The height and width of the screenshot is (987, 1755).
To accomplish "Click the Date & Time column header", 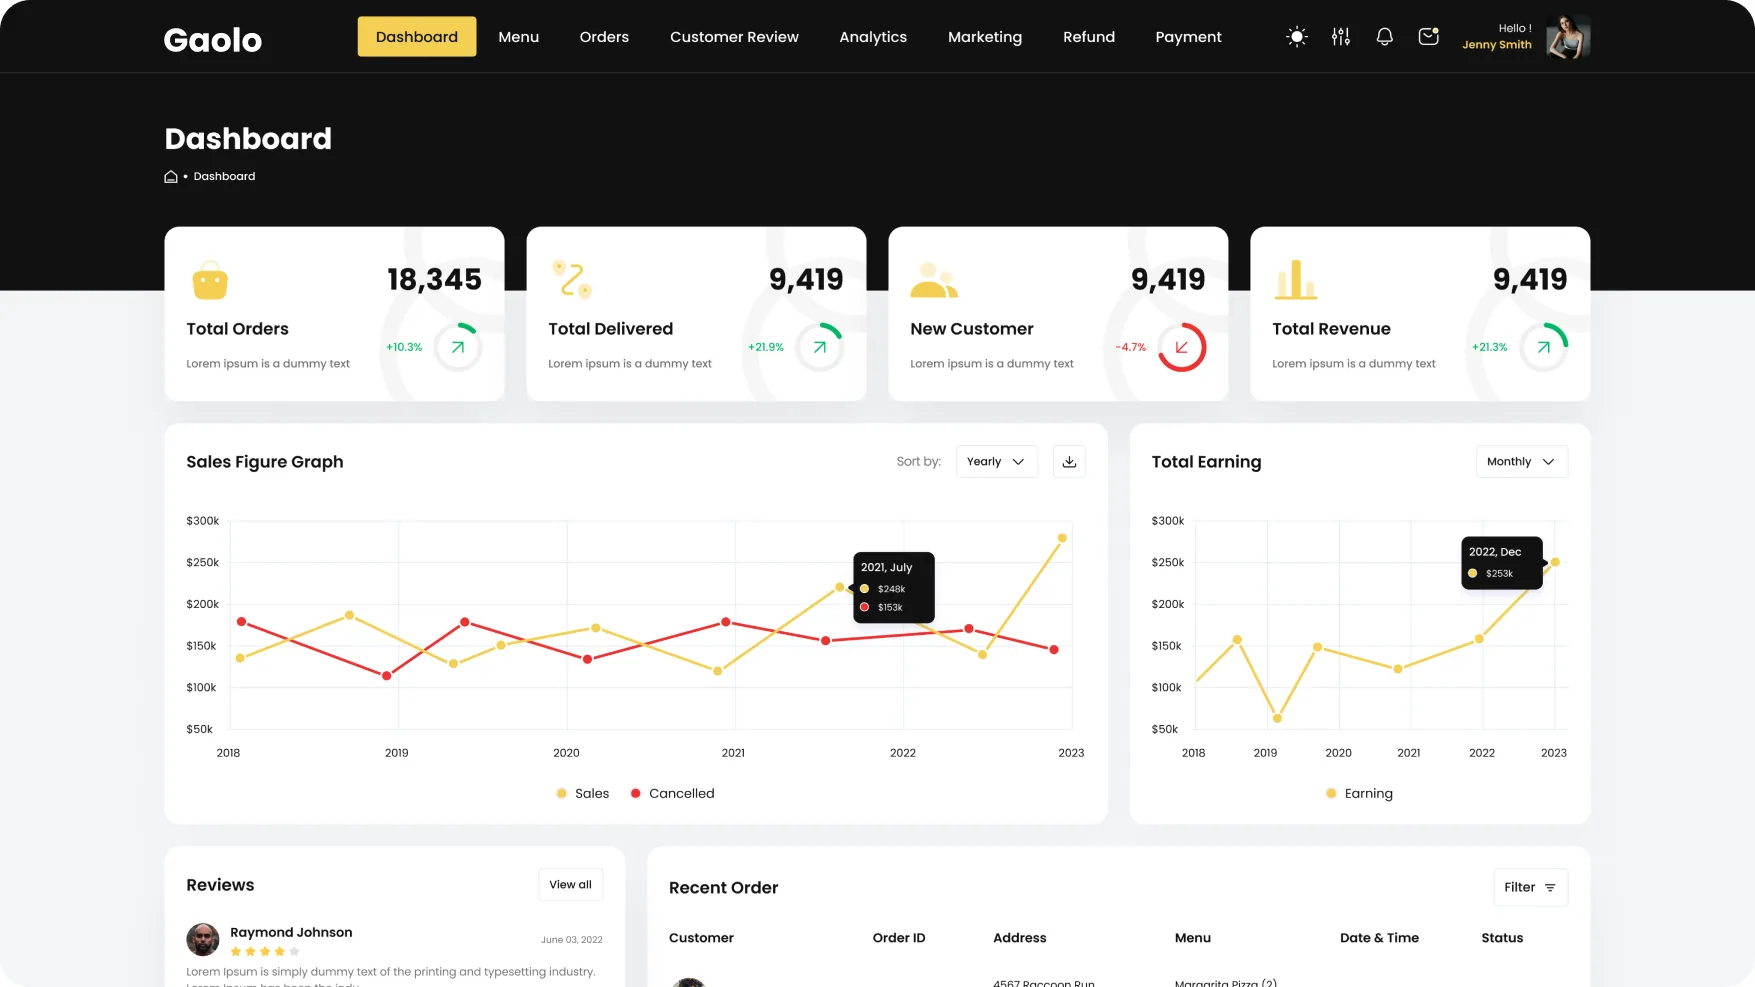I will [1379, 938].
